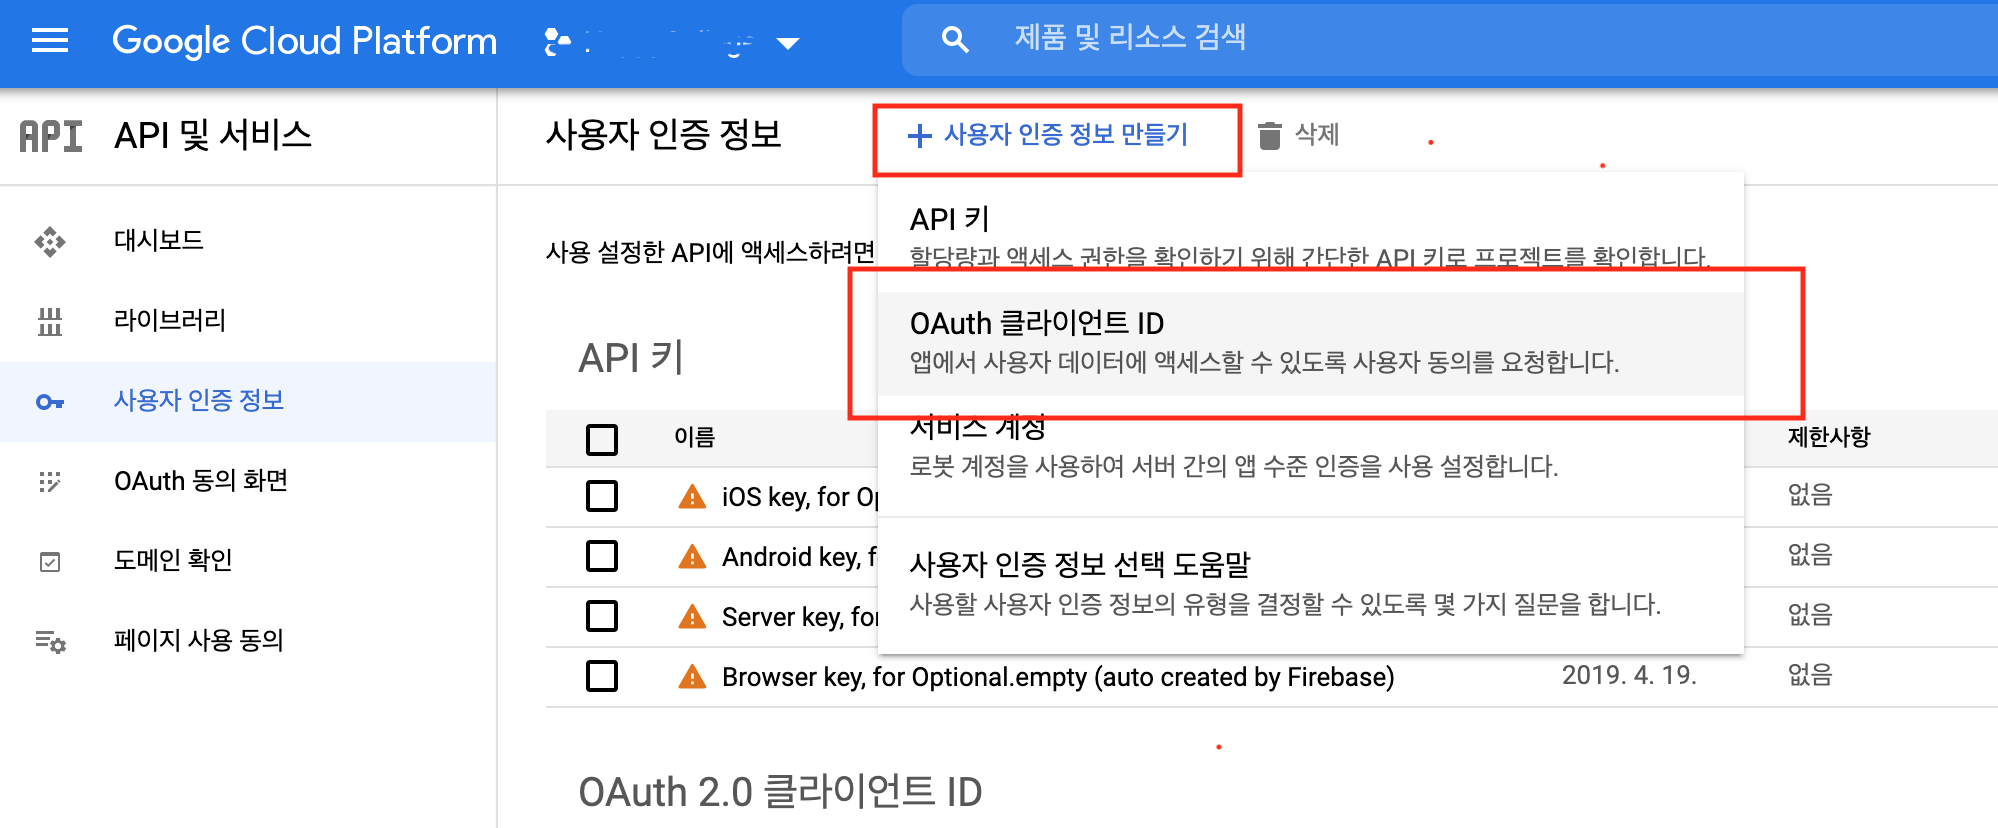Click the 제한사항 column header
1998x828 pixels.
(1829, 436)
